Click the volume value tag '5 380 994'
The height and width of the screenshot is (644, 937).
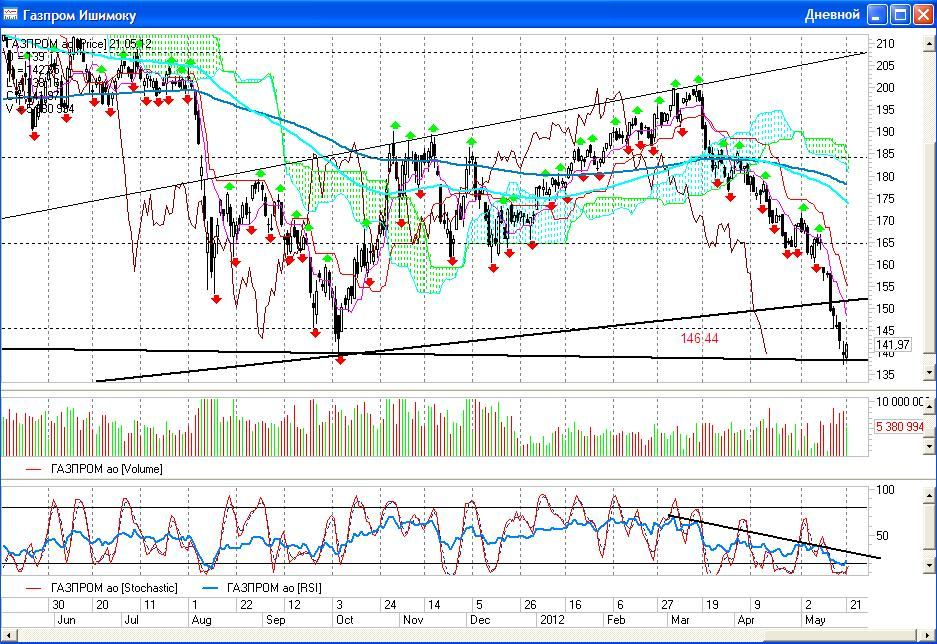point(899,427)
